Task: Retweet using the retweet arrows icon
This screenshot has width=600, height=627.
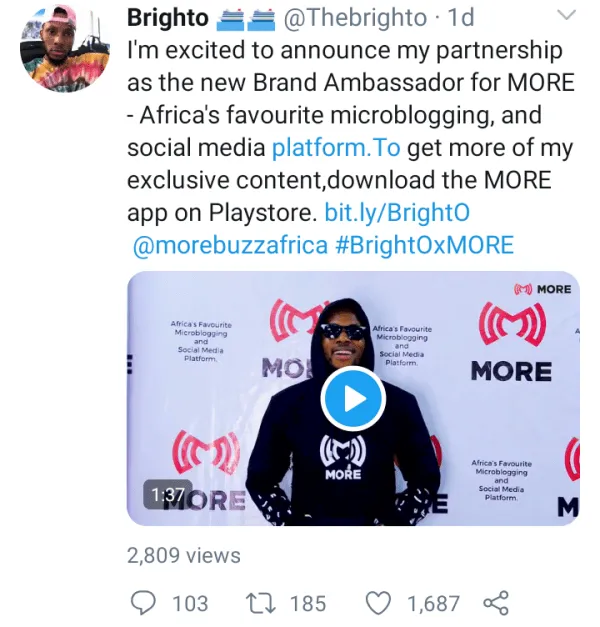Action: pos(261,603)
